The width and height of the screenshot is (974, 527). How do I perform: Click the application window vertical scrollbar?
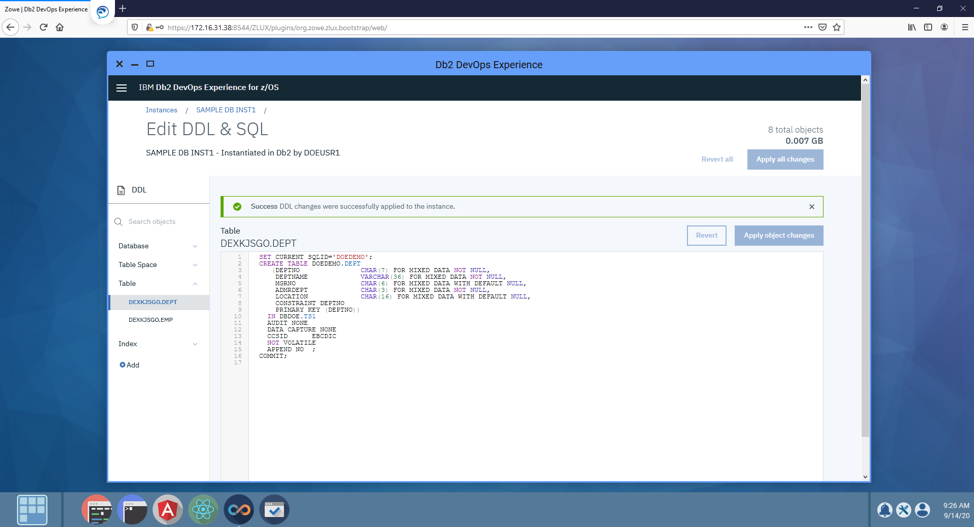[x=865, y=261]
